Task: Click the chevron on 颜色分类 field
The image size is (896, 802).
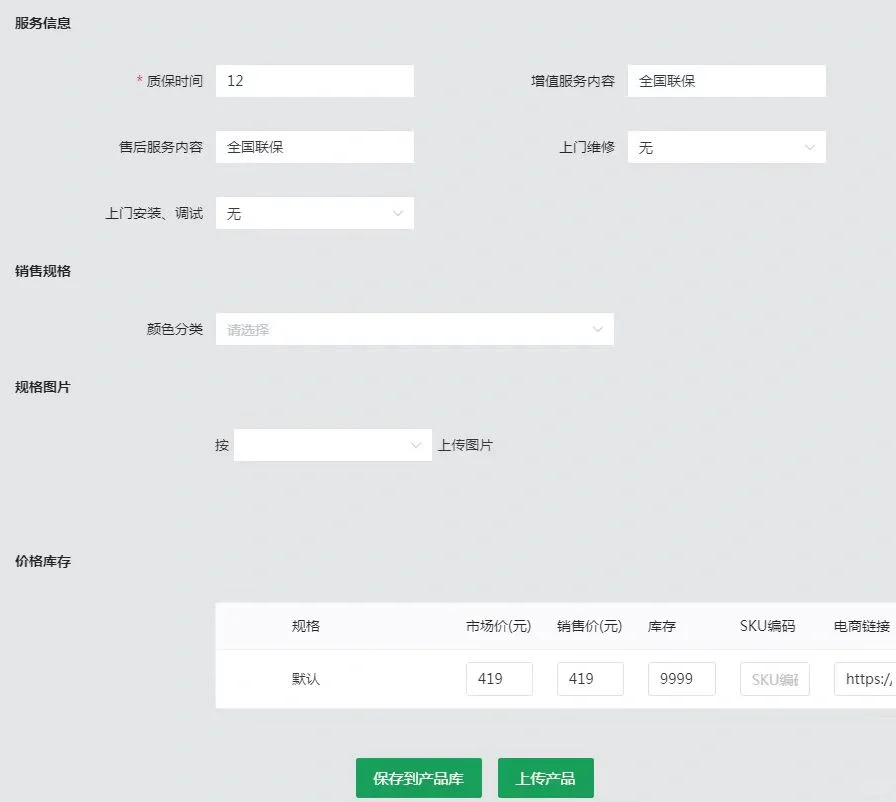Action: click(598, 328)
